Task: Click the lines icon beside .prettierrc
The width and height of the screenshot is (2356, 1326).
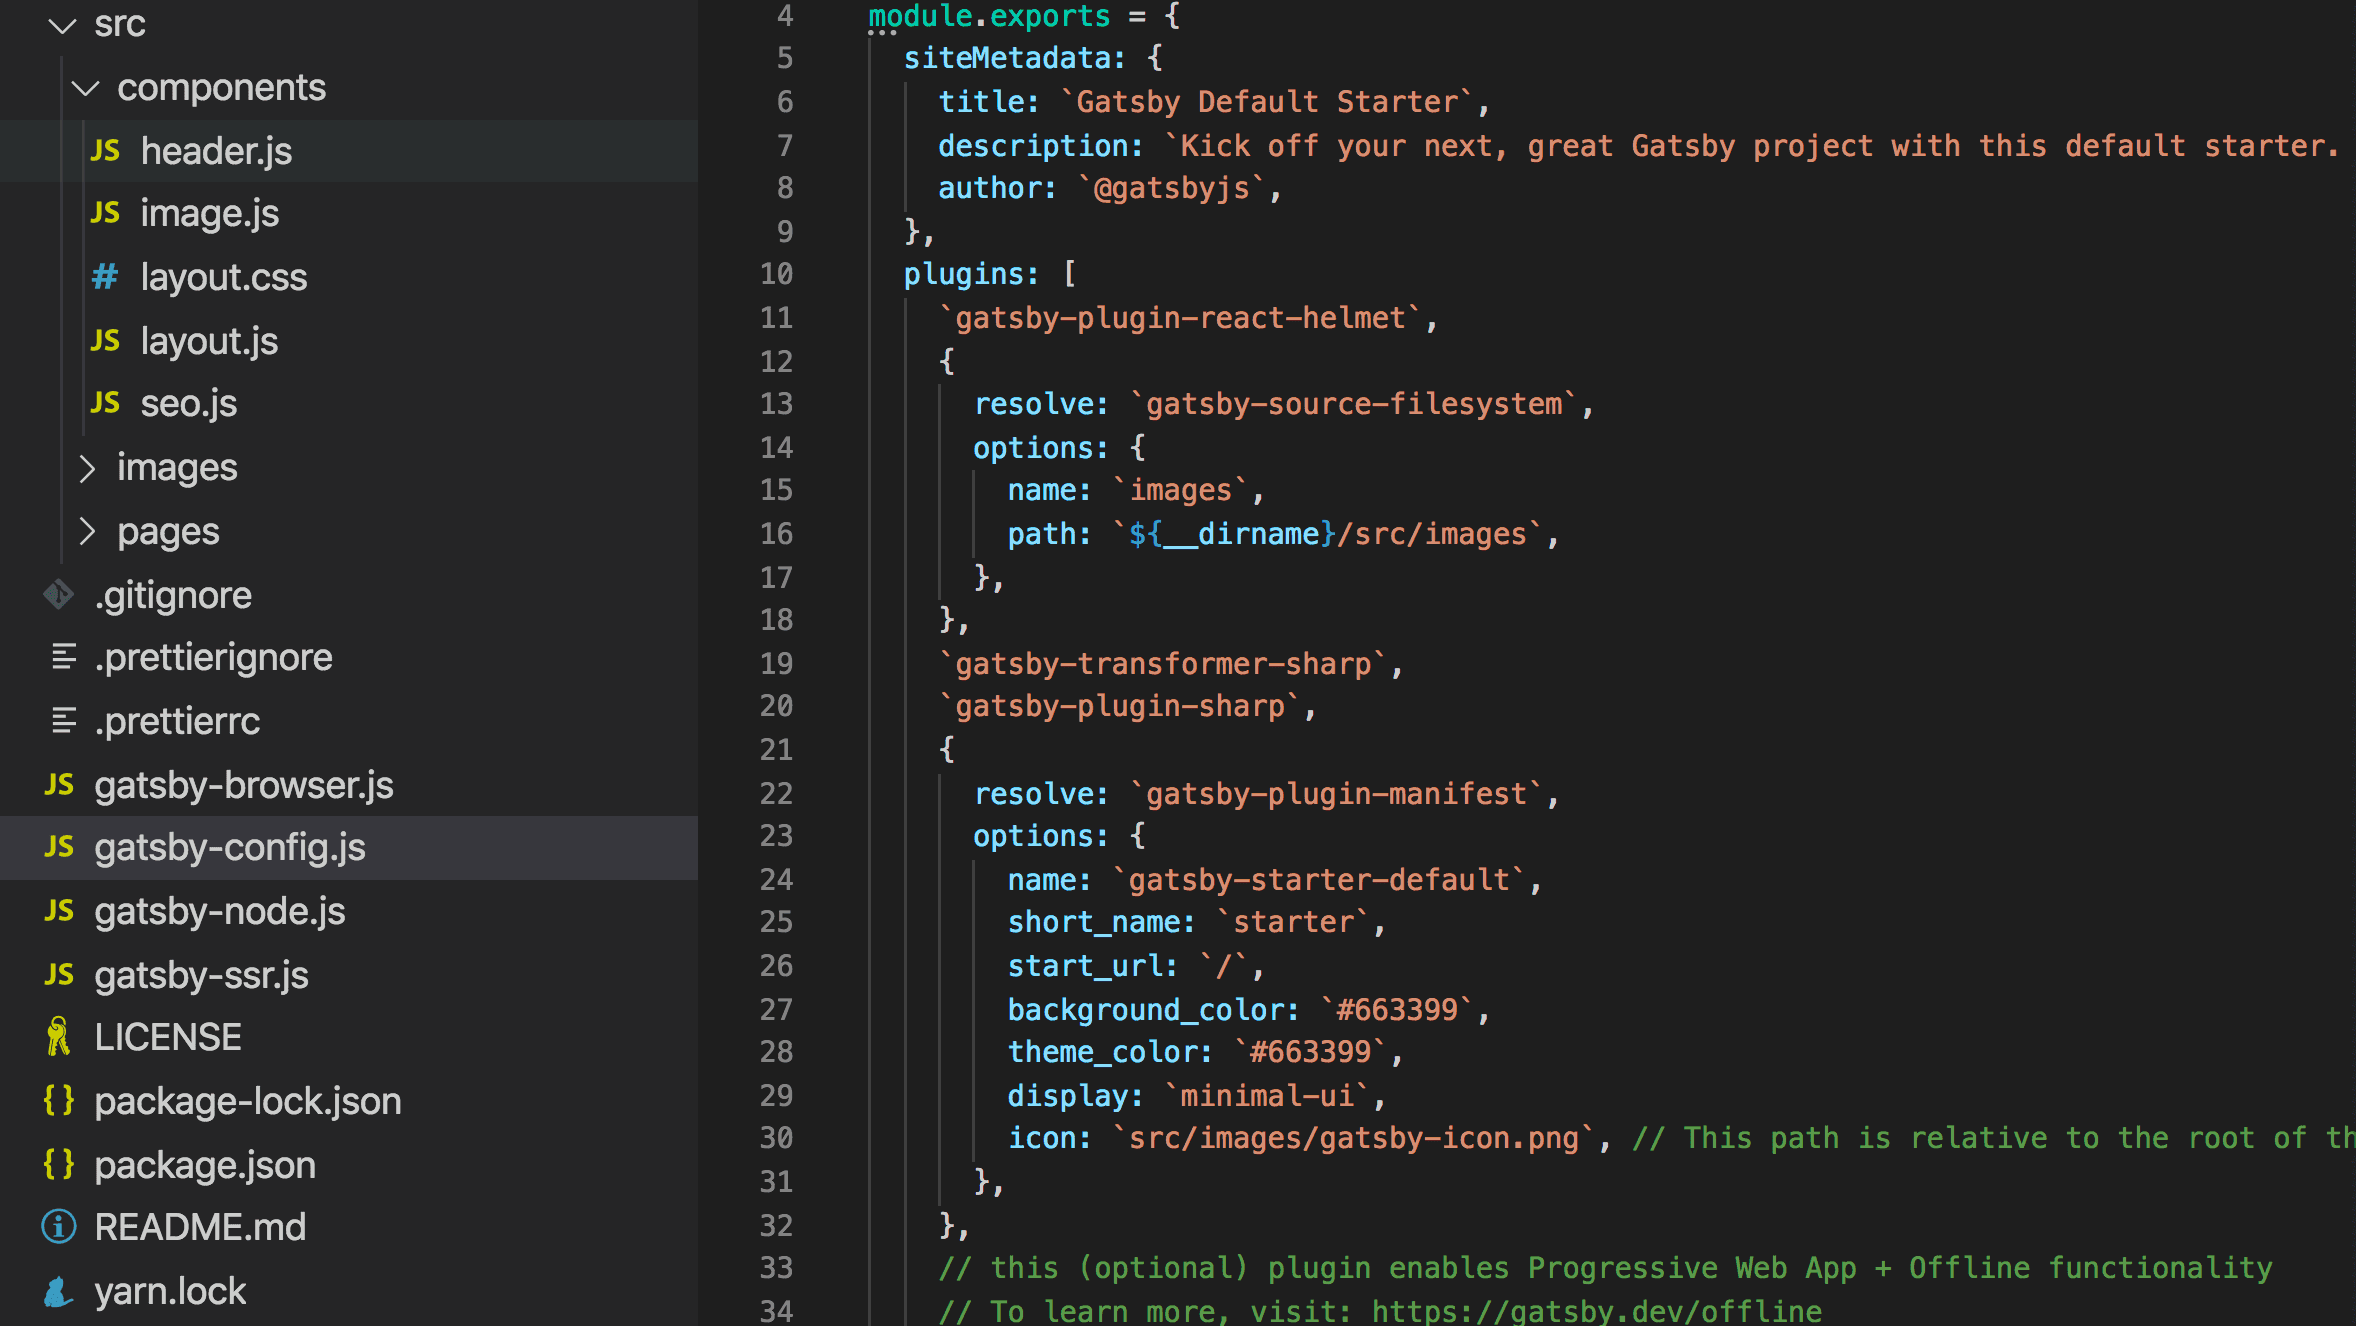Action: (x=63, y=721)
